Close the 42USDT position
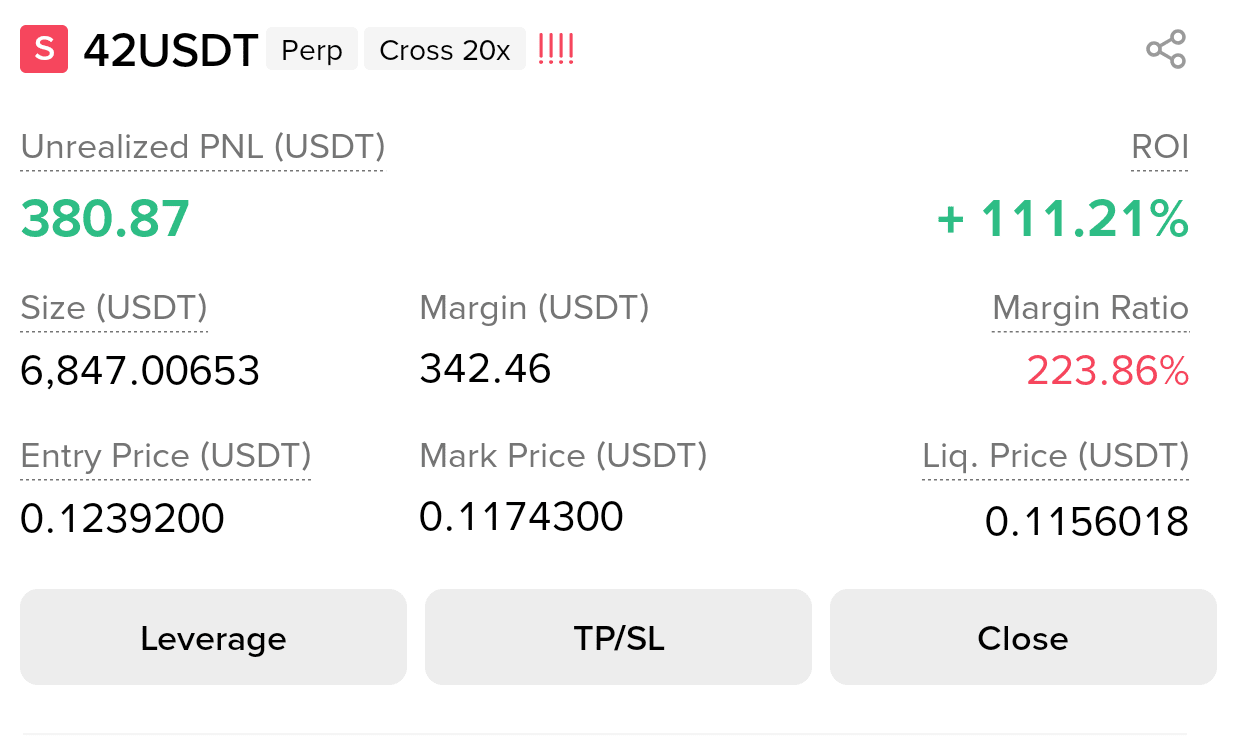 pyautogui.click(x=1023, y=637)
